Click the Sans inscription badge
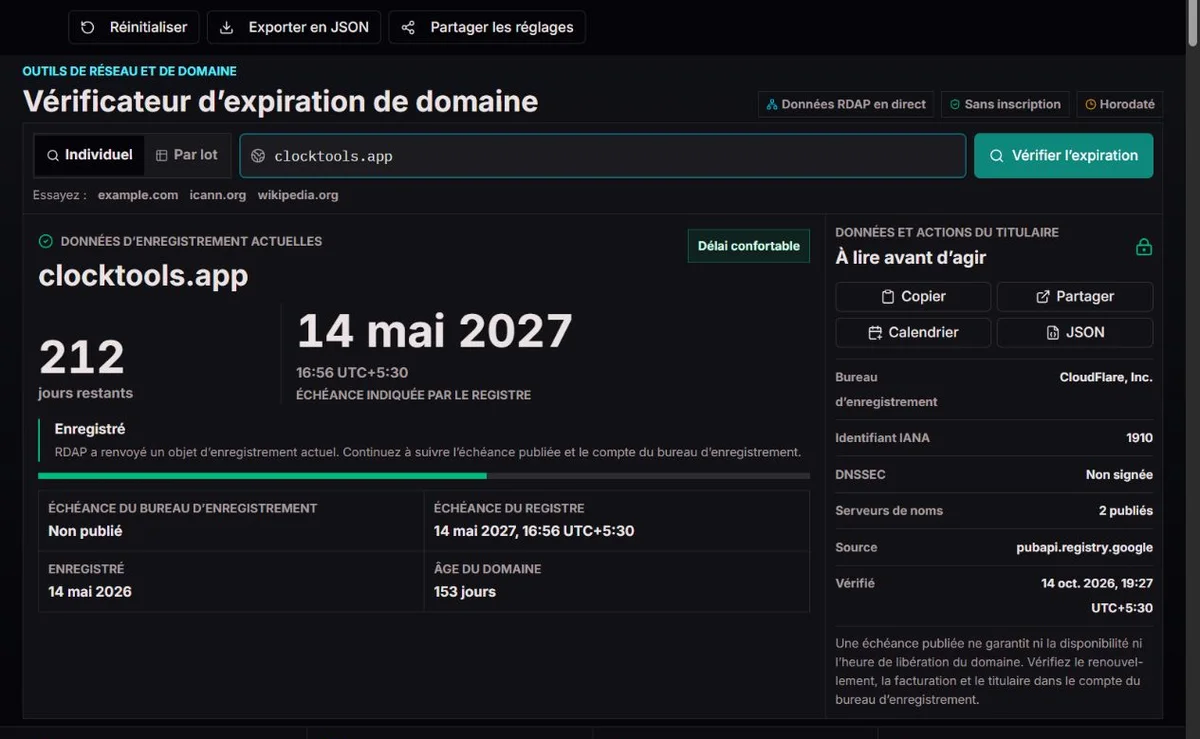 pos(1005,104)
